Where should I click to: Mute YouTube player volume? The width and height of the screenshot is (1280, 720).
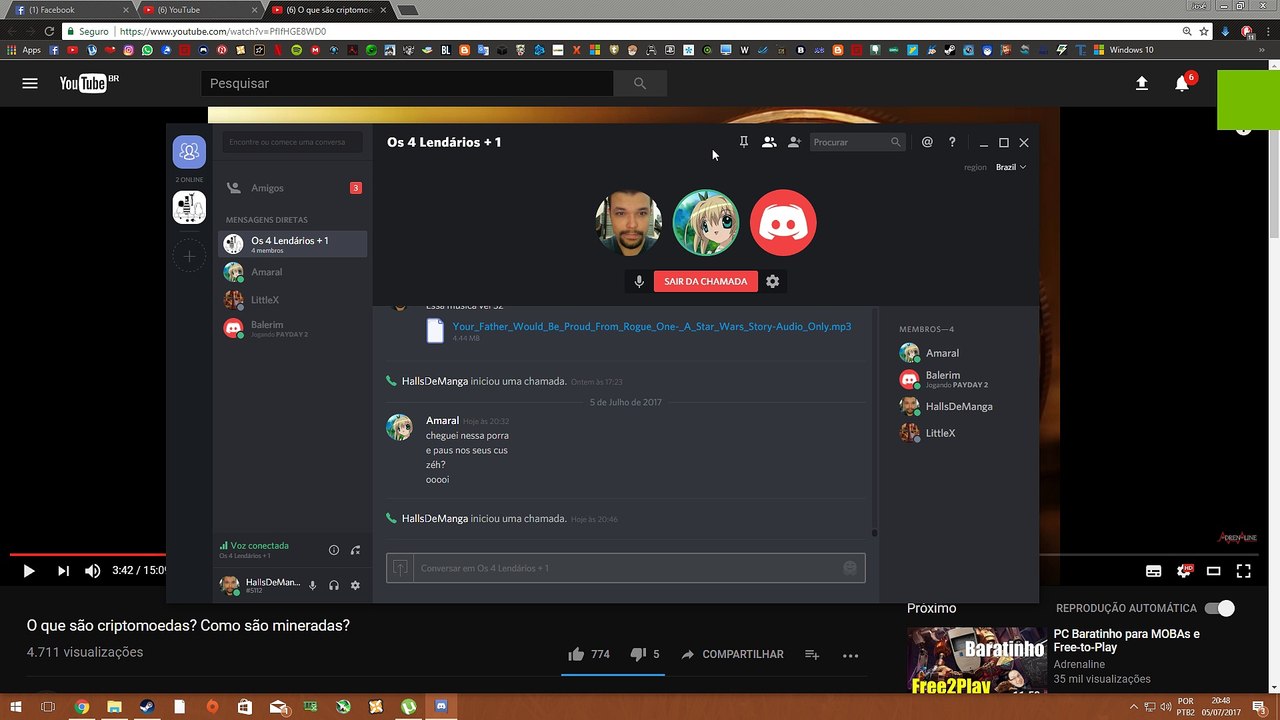tap(92, 571)
